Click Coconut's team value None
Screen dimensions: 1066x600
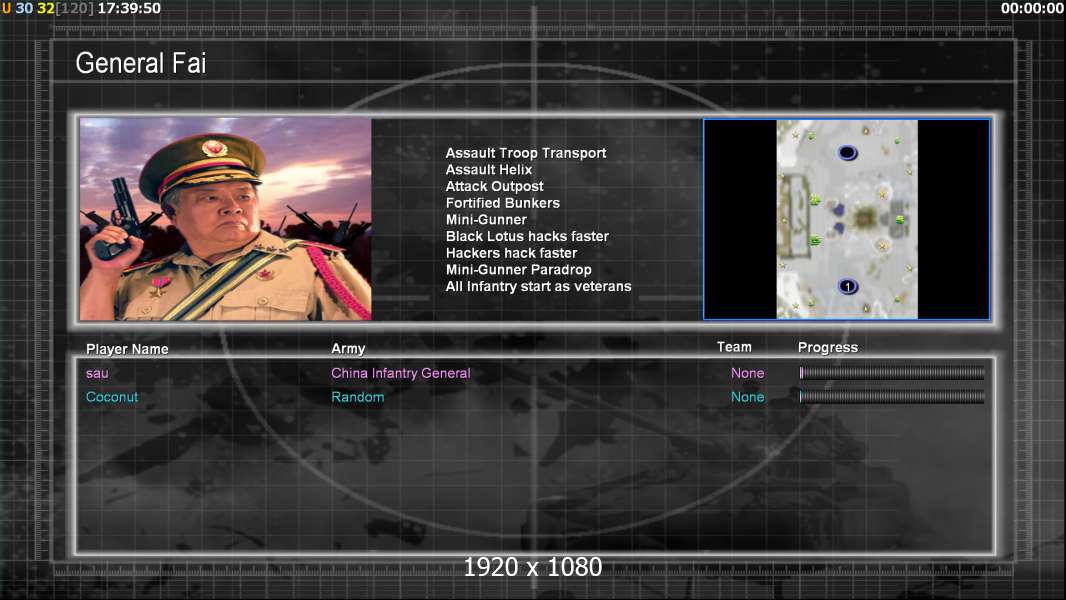747,397
